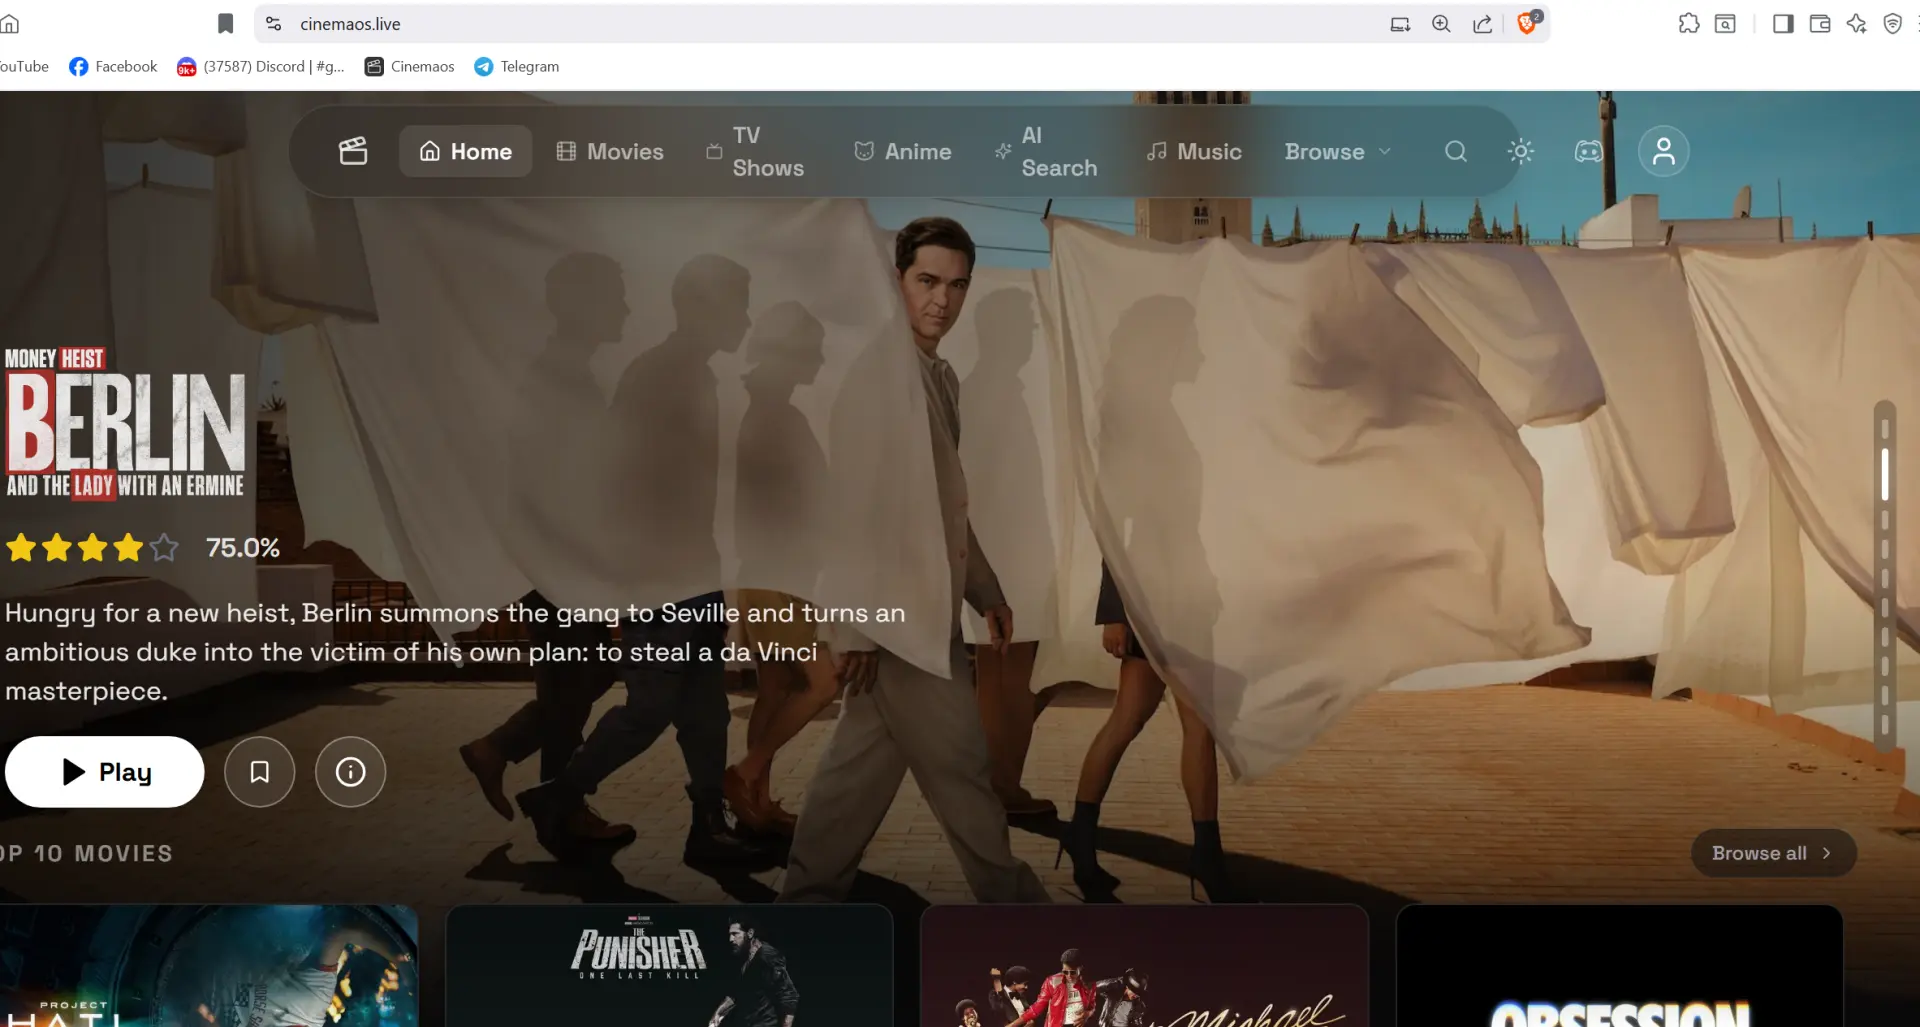Open the YouTube bookmark

24,66
